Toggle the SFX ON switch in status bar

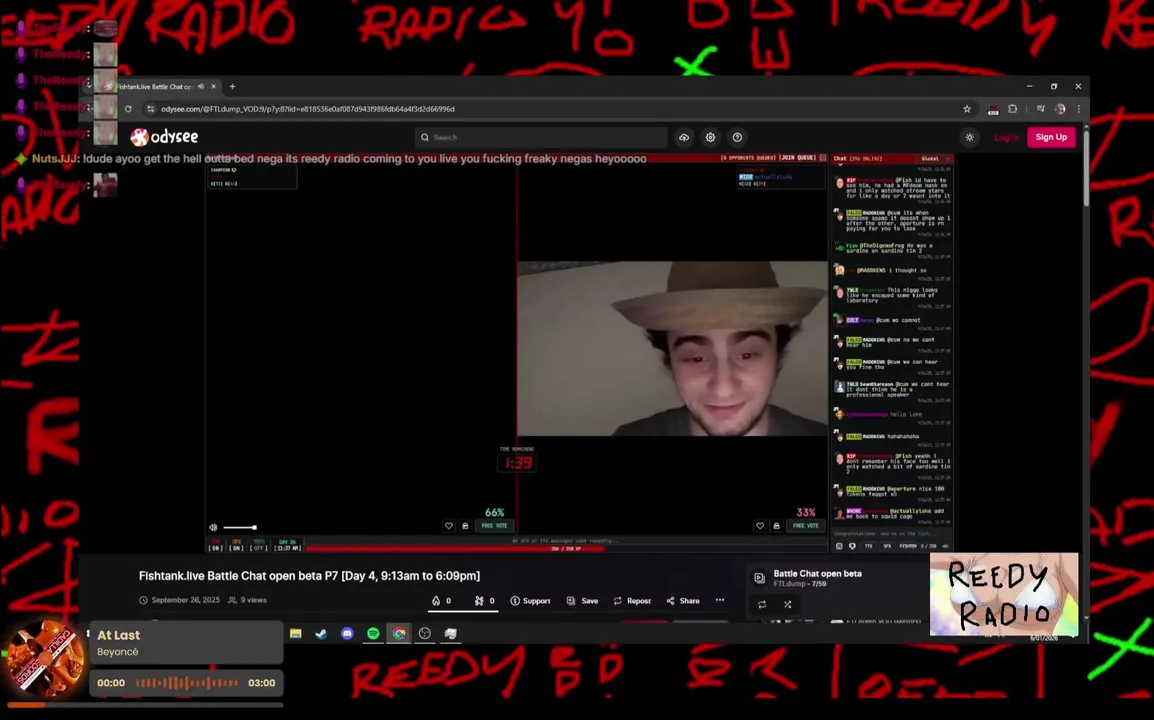pos(236,545)
